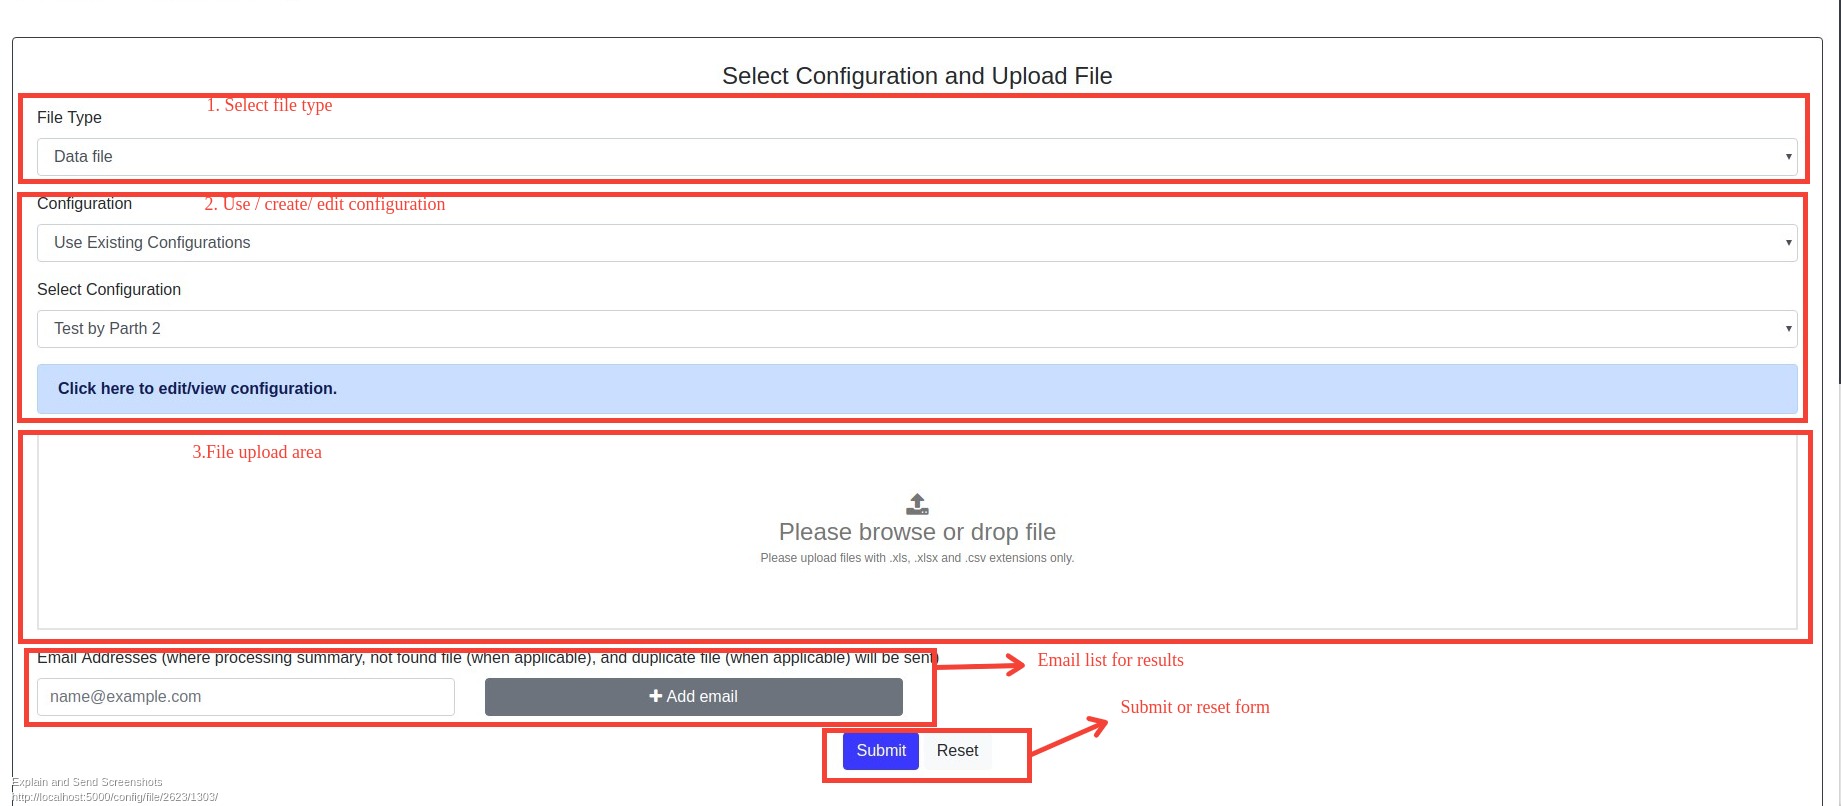
Task: Click the upload arrow icon
Action: (917, 504)
